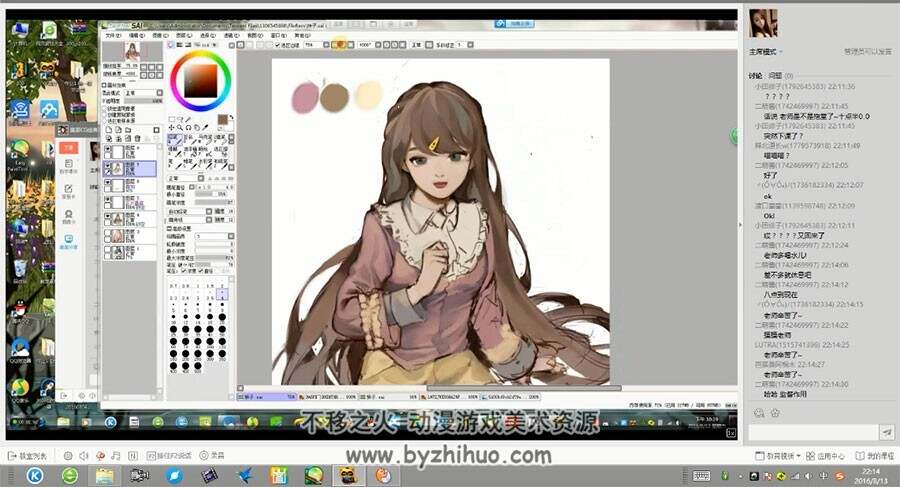Screen dimensions: 900x487
Task: Toggle the pressure 浓度 checkbox
Action: 183,270
